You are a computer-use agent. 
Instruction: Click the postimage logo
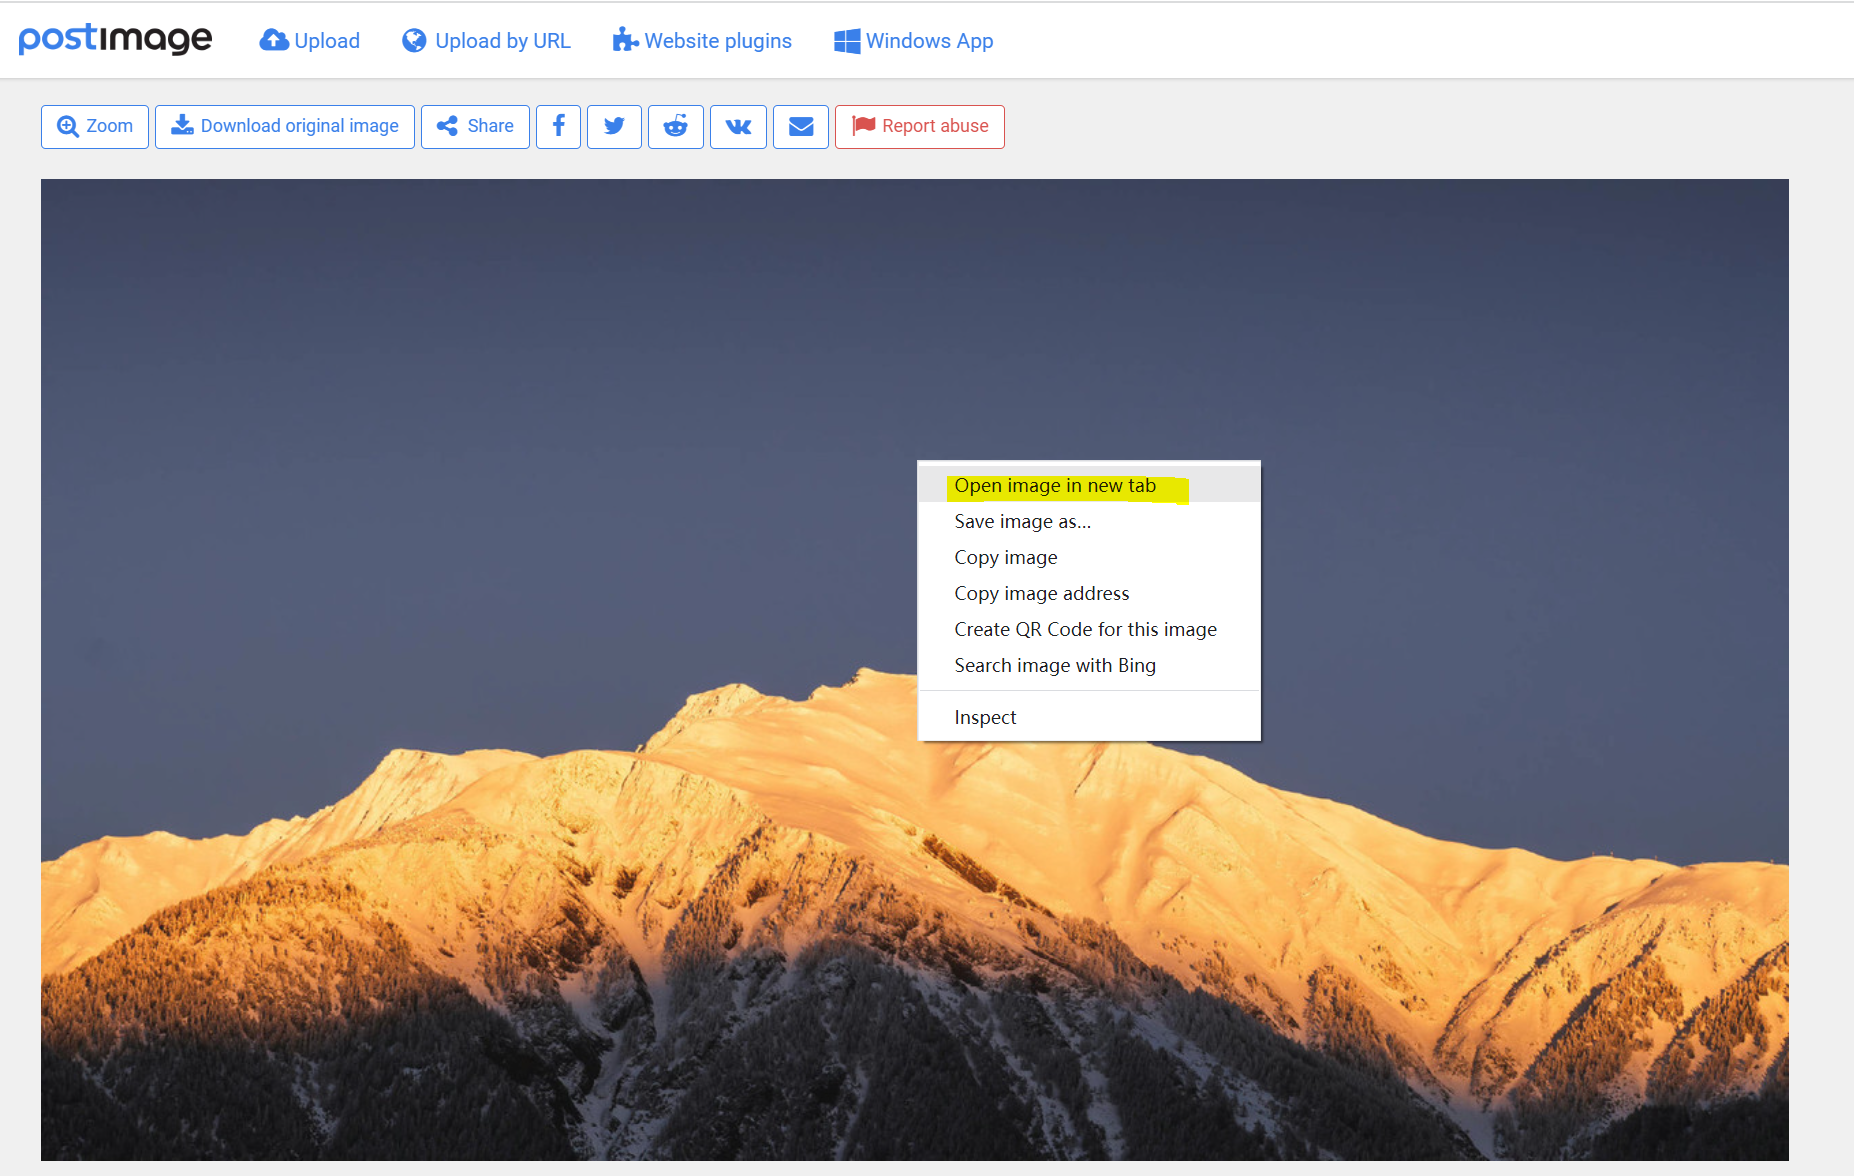(x=116, y=40)
